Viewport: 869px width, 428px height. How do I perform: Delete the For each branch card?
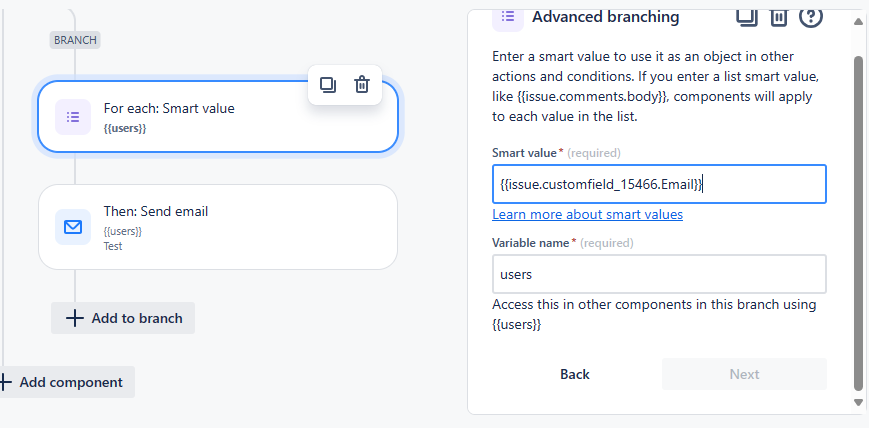pos(362,85)
